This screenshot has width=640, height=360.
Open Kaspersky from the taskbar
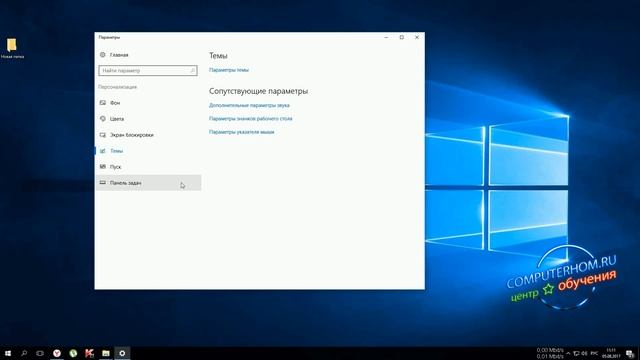89,353
